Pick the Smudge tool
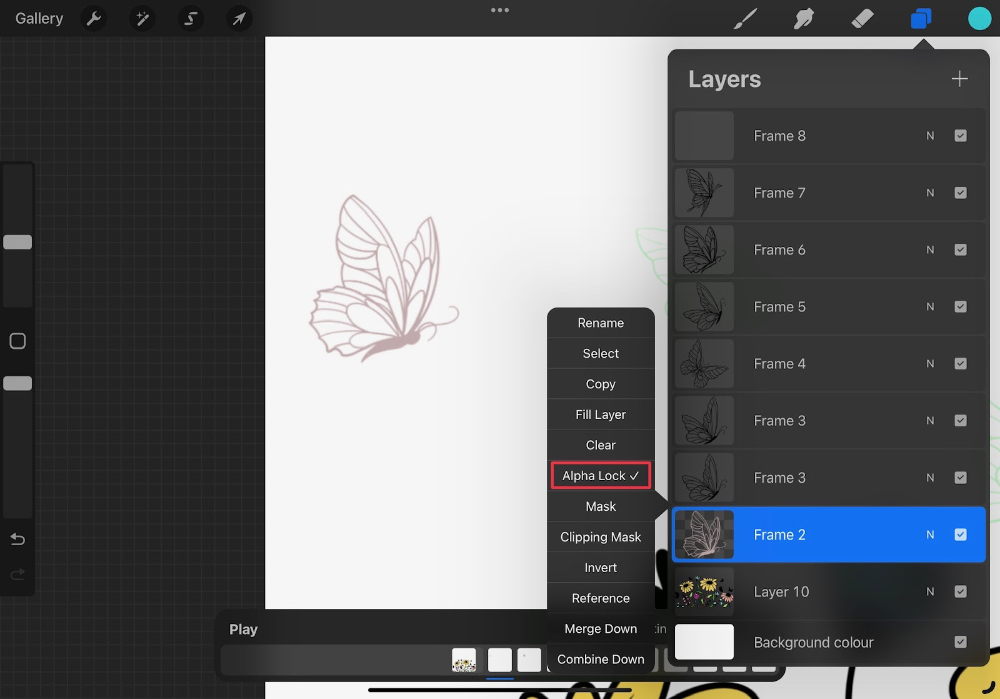Screen dimensions: 1000x699 pyautogui.click(x=803, y=18)
